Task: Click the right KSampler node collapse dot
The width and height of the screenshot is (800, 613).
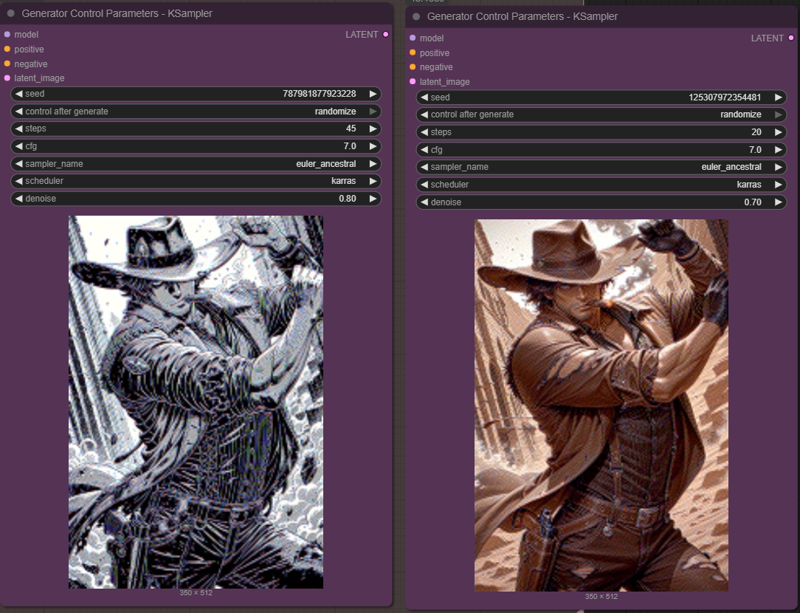Action: click(x=416, y=17)
